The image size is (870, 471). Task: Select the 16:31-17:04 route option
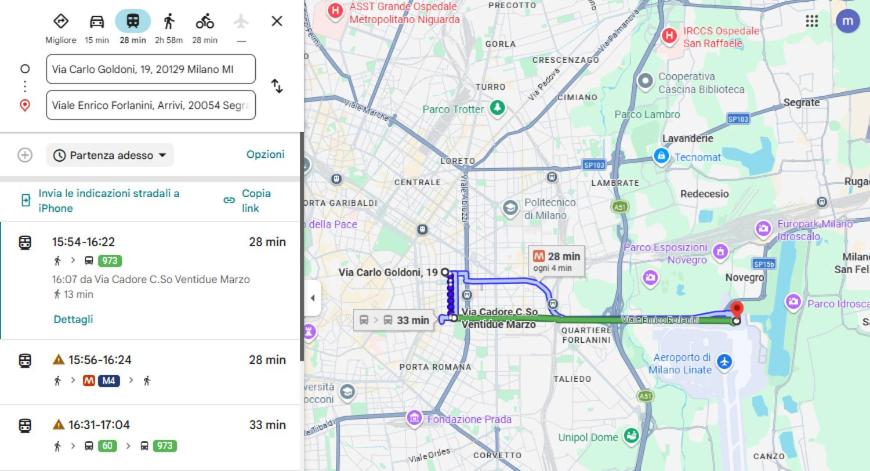pyautogui.click(x=151, y=438)
